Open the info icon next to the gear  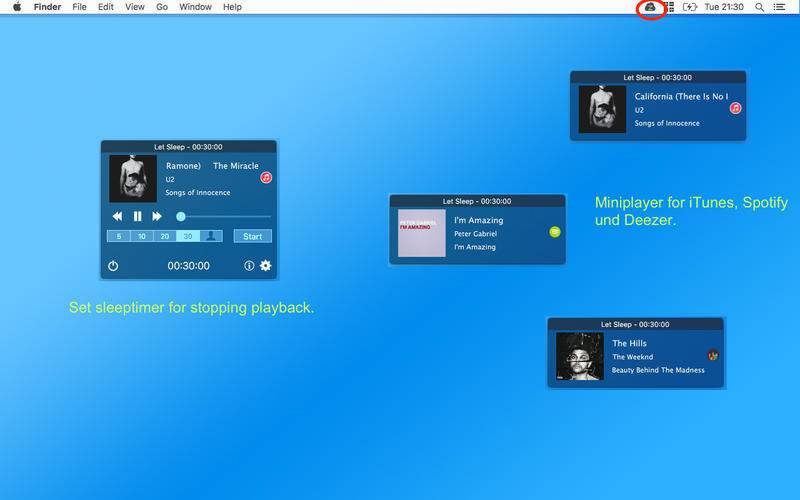coord(249,266)
